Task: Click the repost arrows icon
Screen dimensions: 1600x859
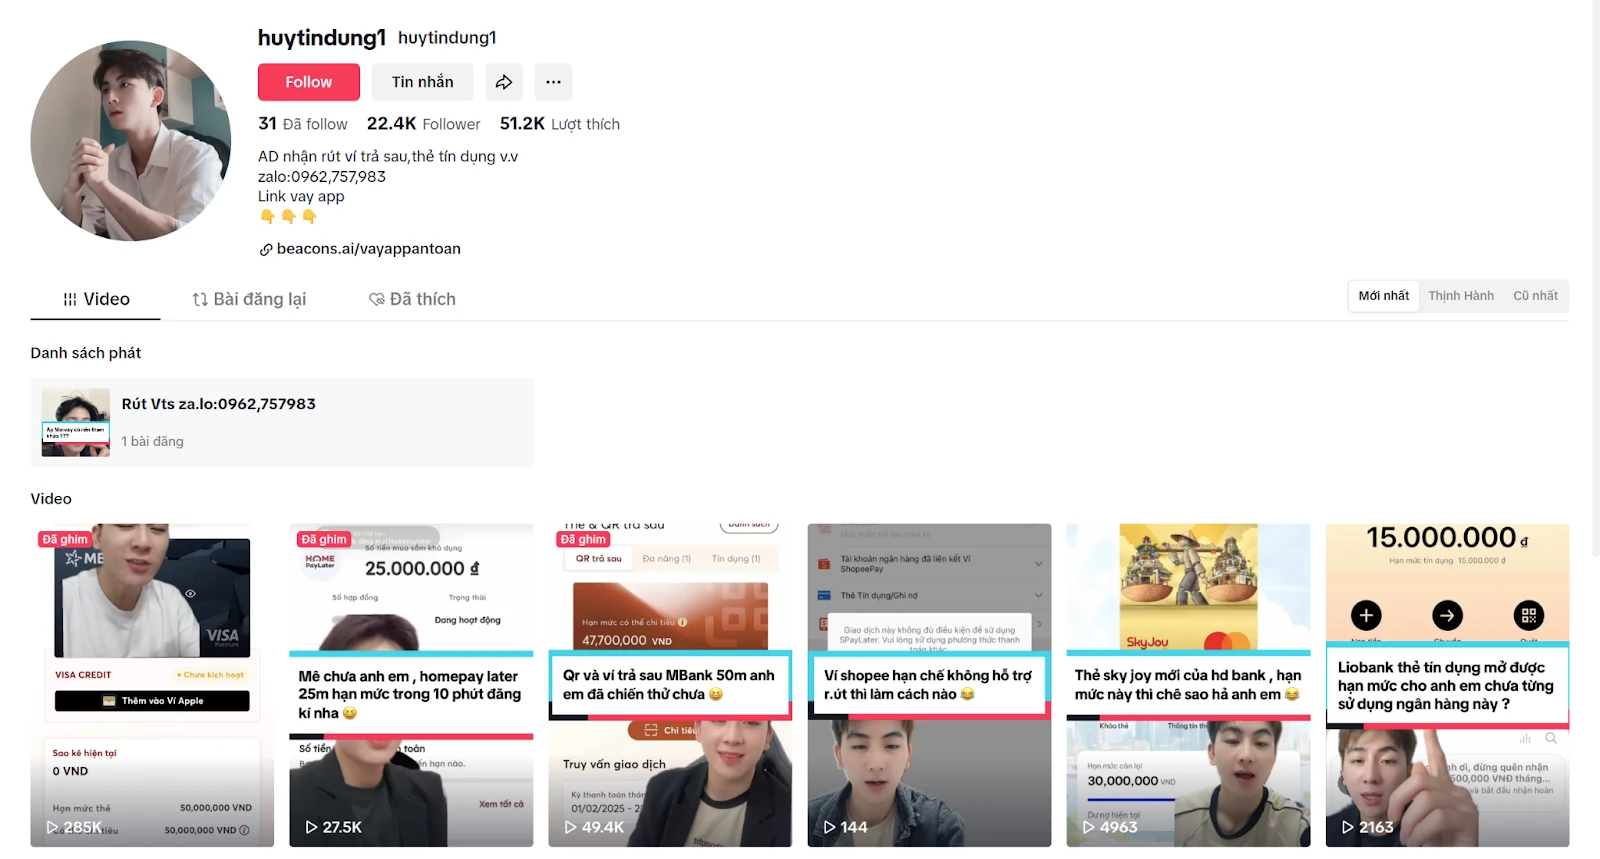Action: point(200,299)
